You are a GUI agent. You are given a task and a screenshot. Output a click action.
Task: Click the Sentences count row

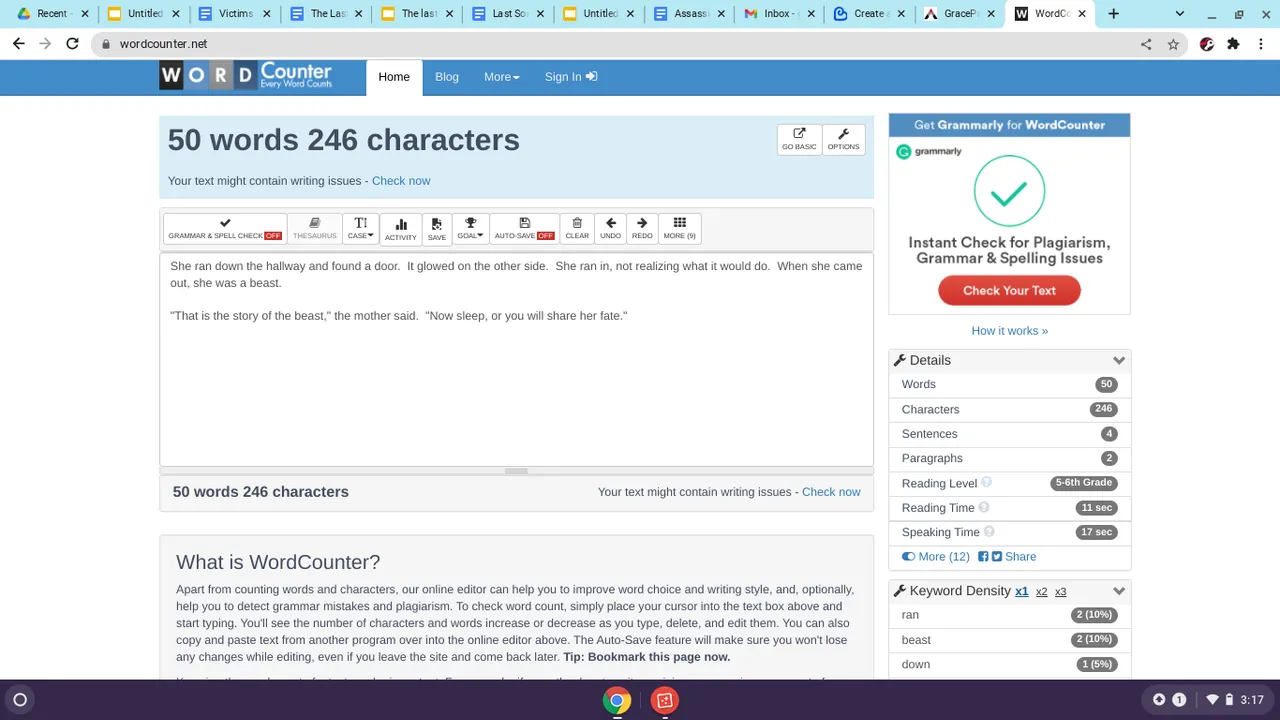click(1010, 434)
